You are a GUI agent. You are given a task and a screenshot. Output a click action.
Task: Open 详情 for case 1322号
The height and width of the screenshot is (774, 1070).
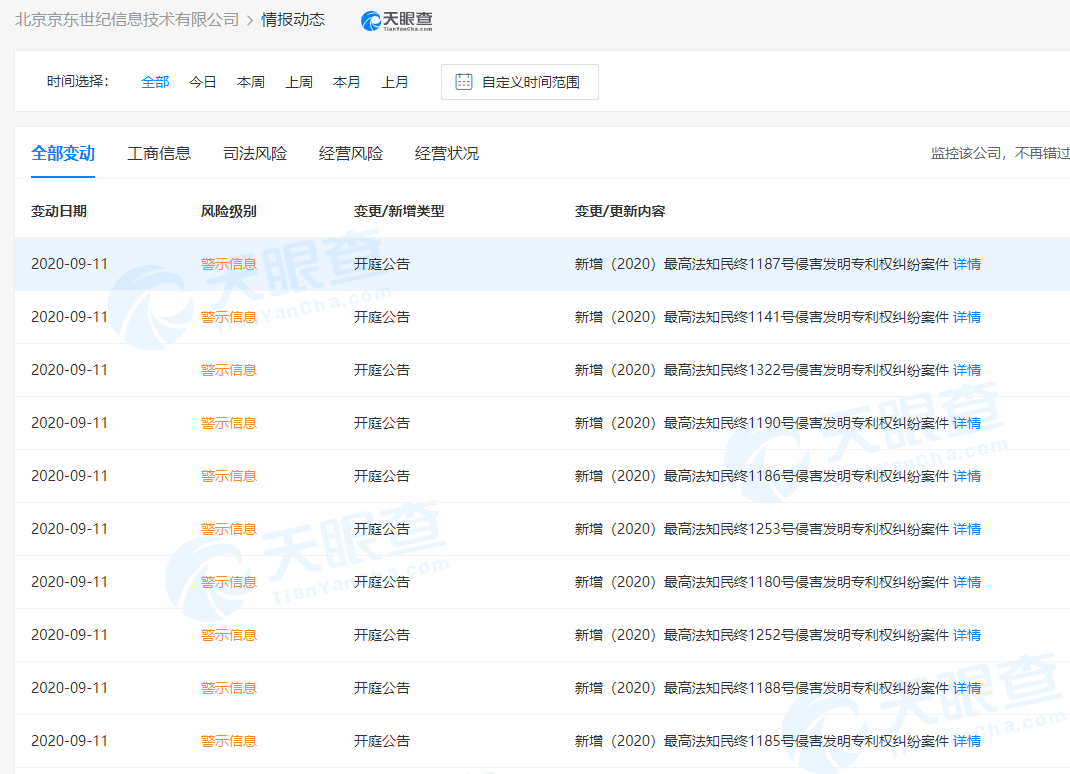[x=967, y=370]
